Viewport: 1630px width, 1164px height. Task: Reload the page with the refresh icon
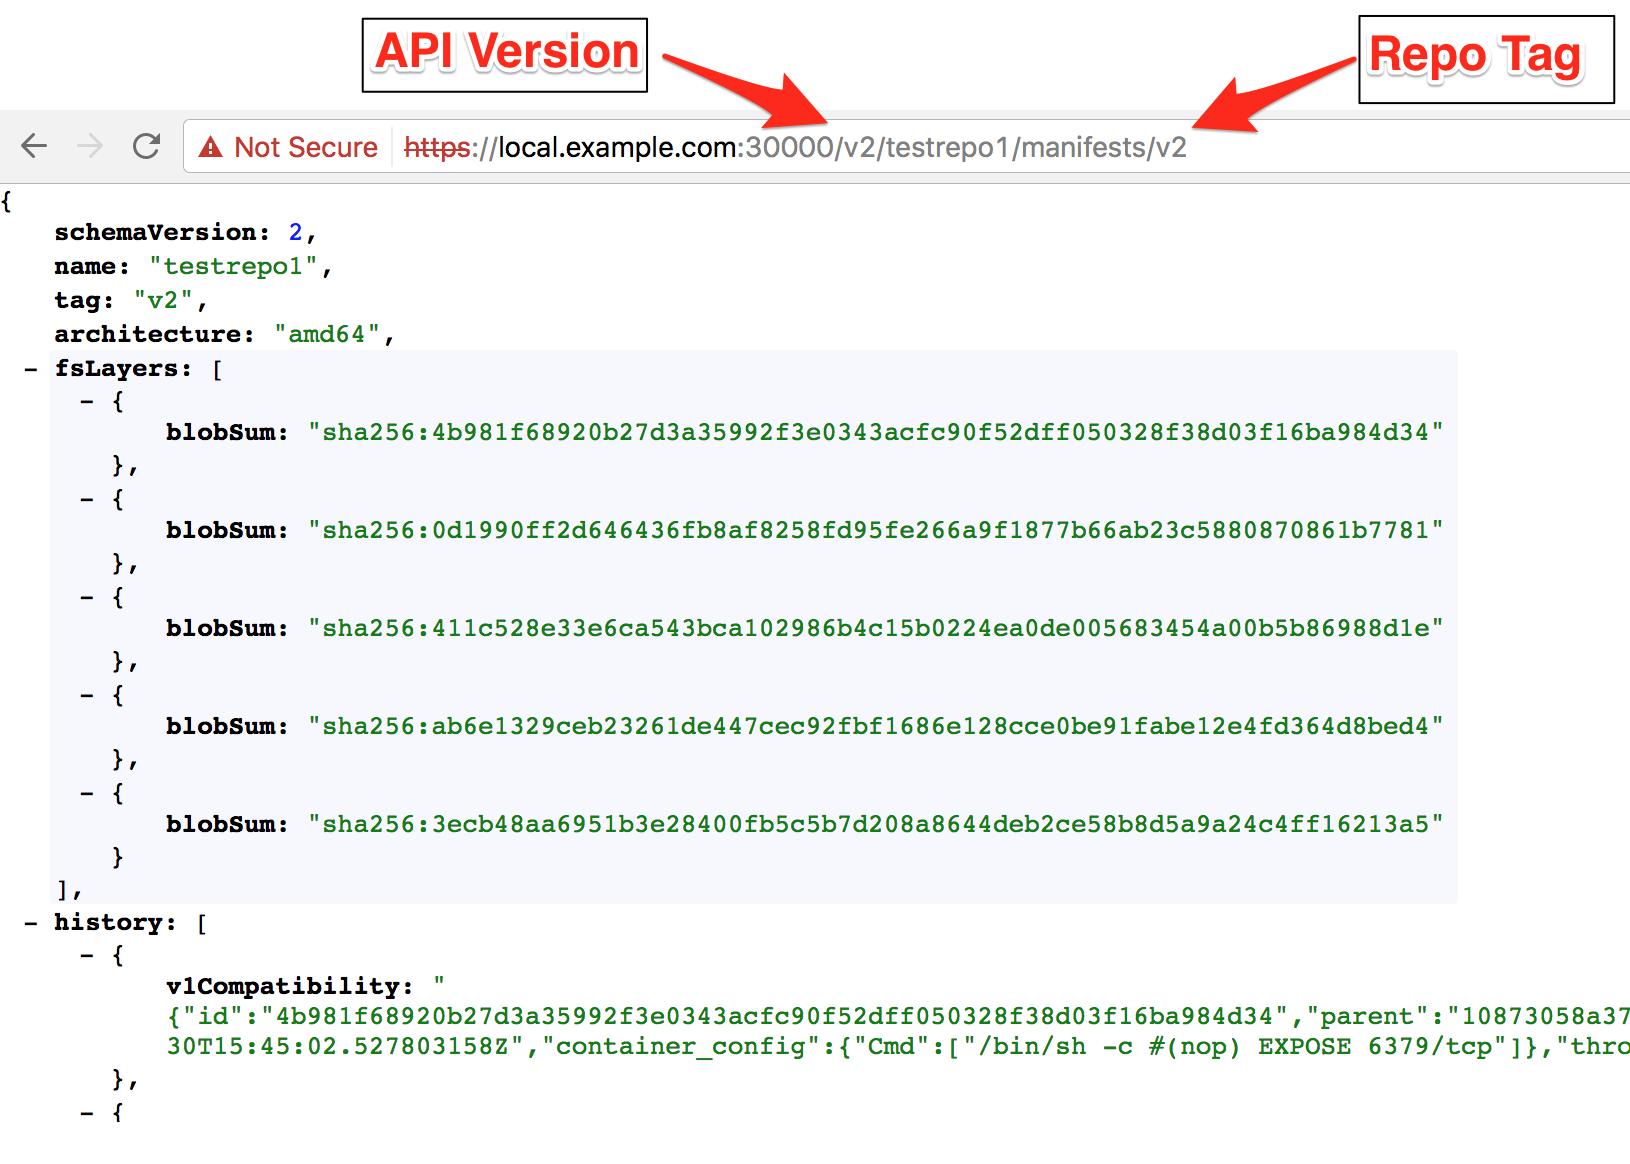pos(147,146)
